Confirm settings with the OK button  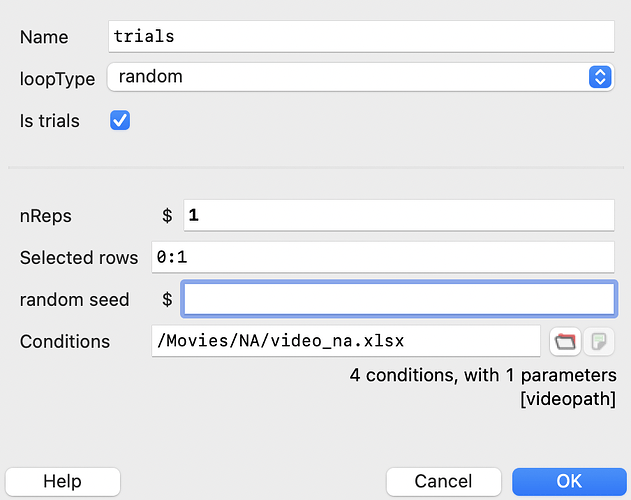pos(569,481)
